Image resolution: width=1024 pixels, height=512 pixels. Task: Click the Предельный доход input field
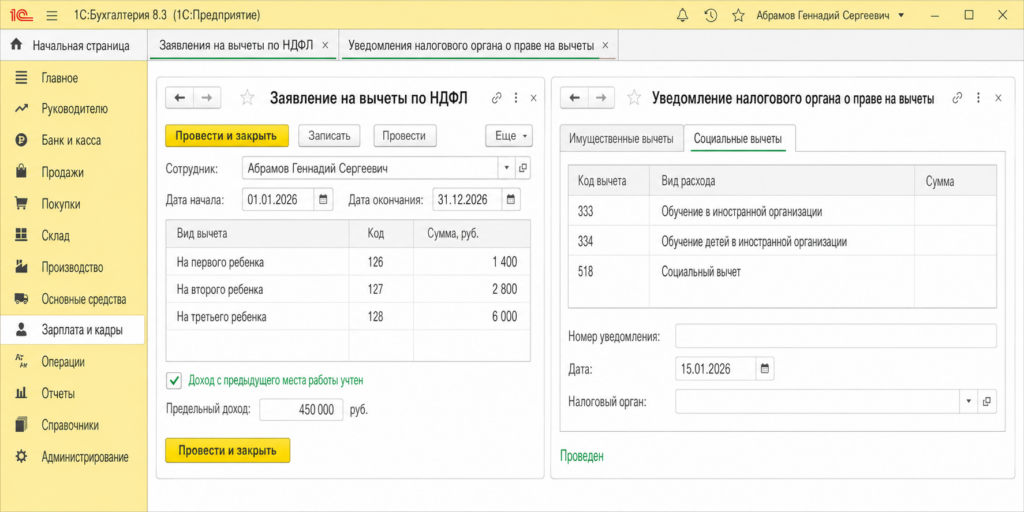[301, 410]
